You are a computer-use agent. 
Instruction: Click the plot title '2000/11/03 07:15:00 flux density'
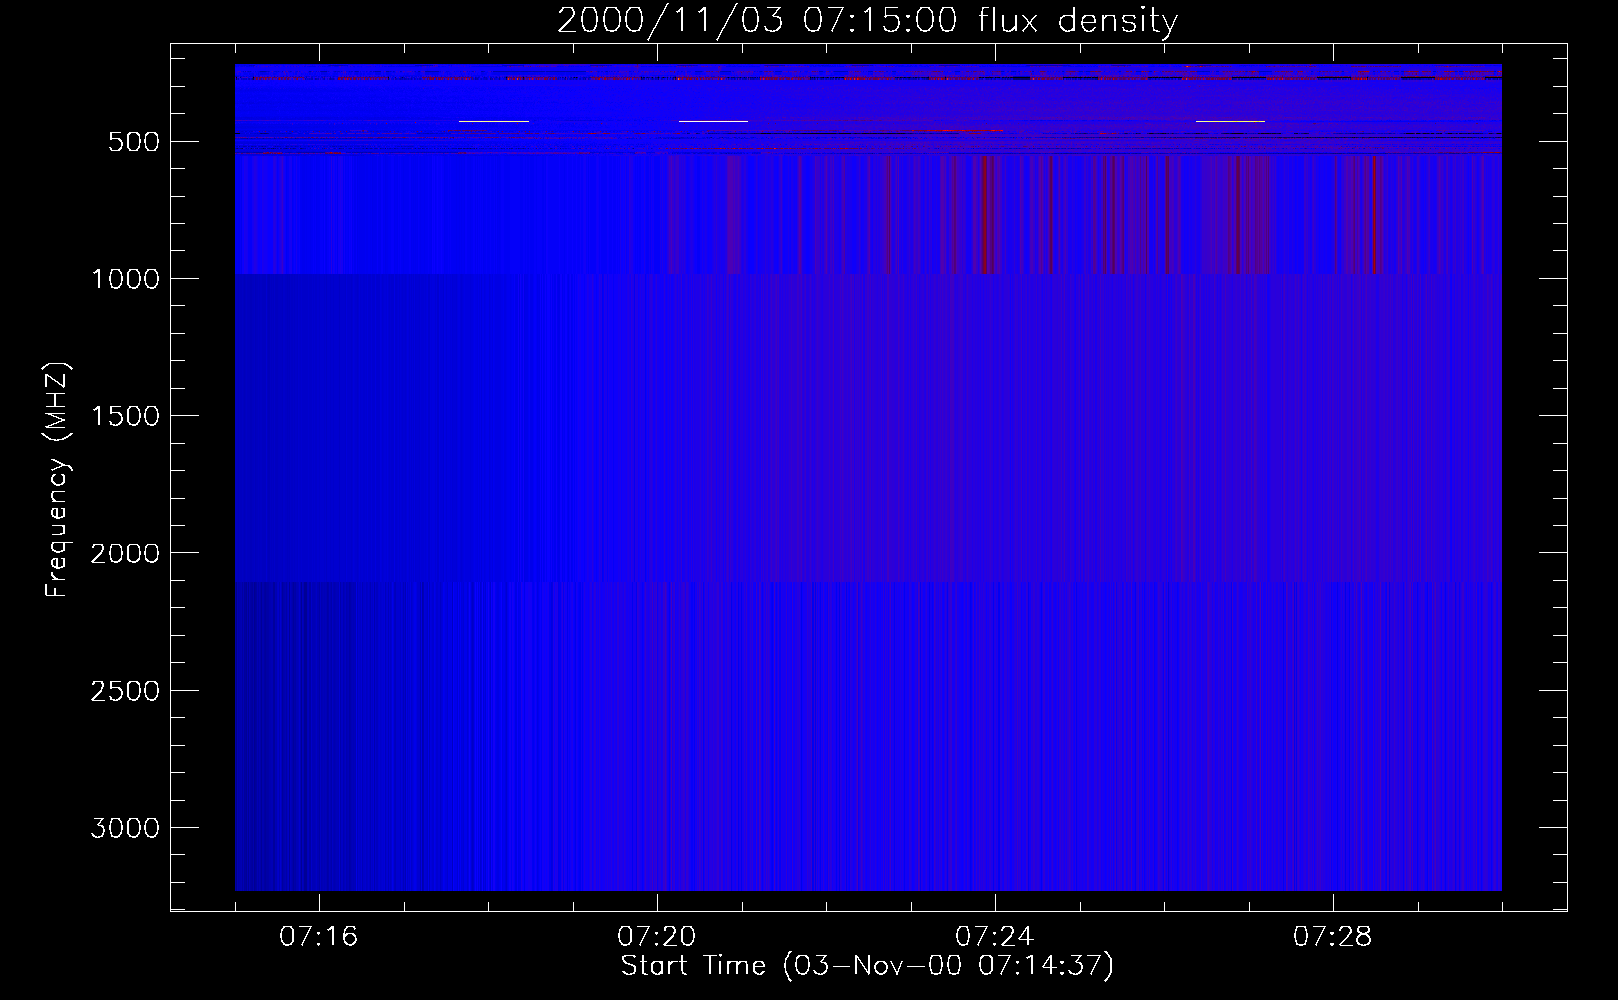tap(867, 21)
